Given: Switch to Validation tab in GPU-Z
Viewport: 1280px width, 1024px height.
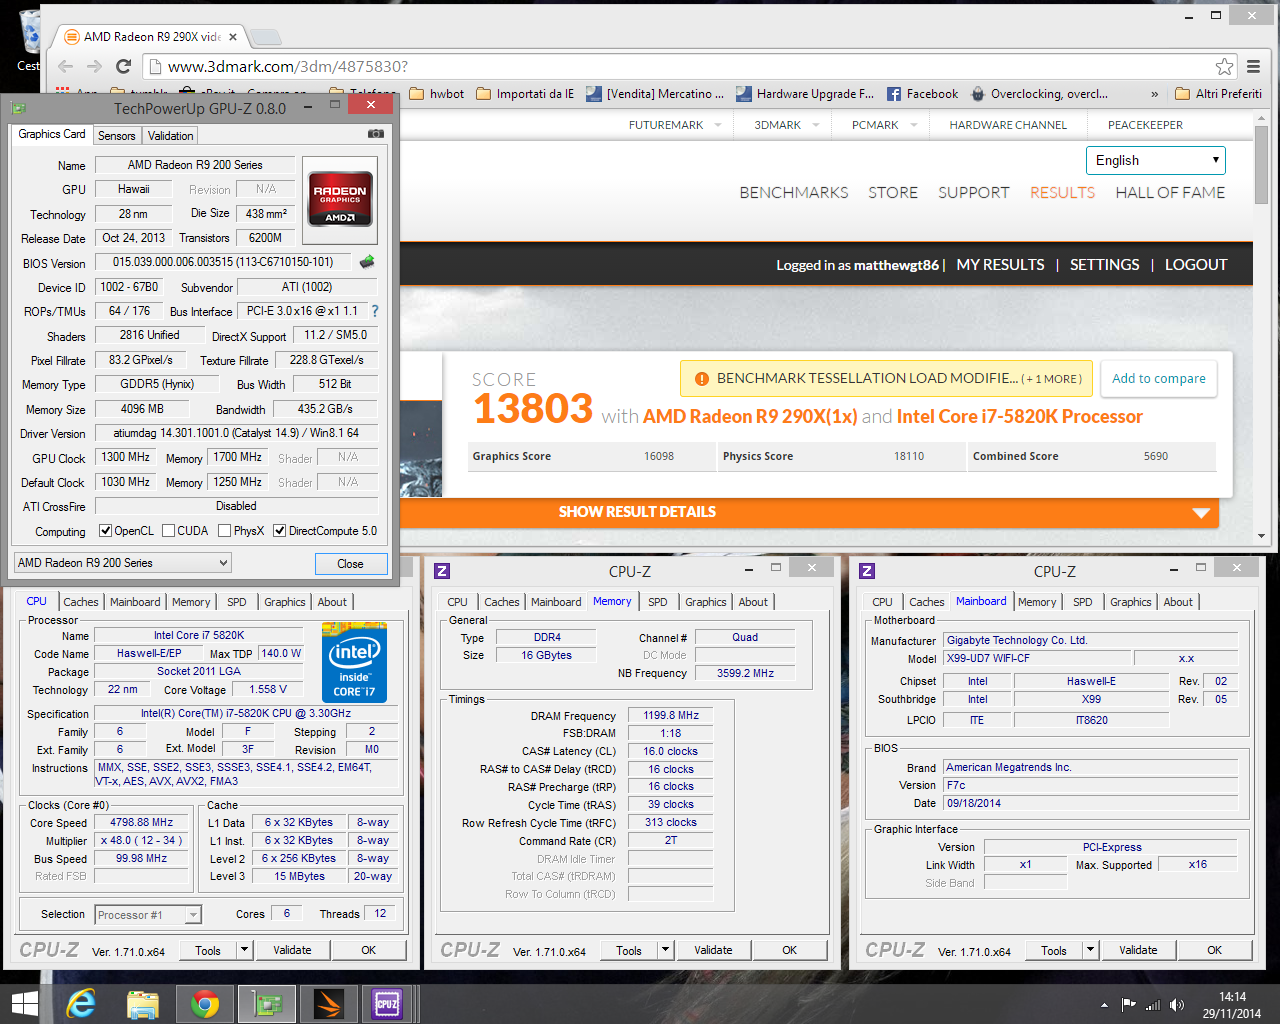Looking at the screenshot, I should click(170, 136).
